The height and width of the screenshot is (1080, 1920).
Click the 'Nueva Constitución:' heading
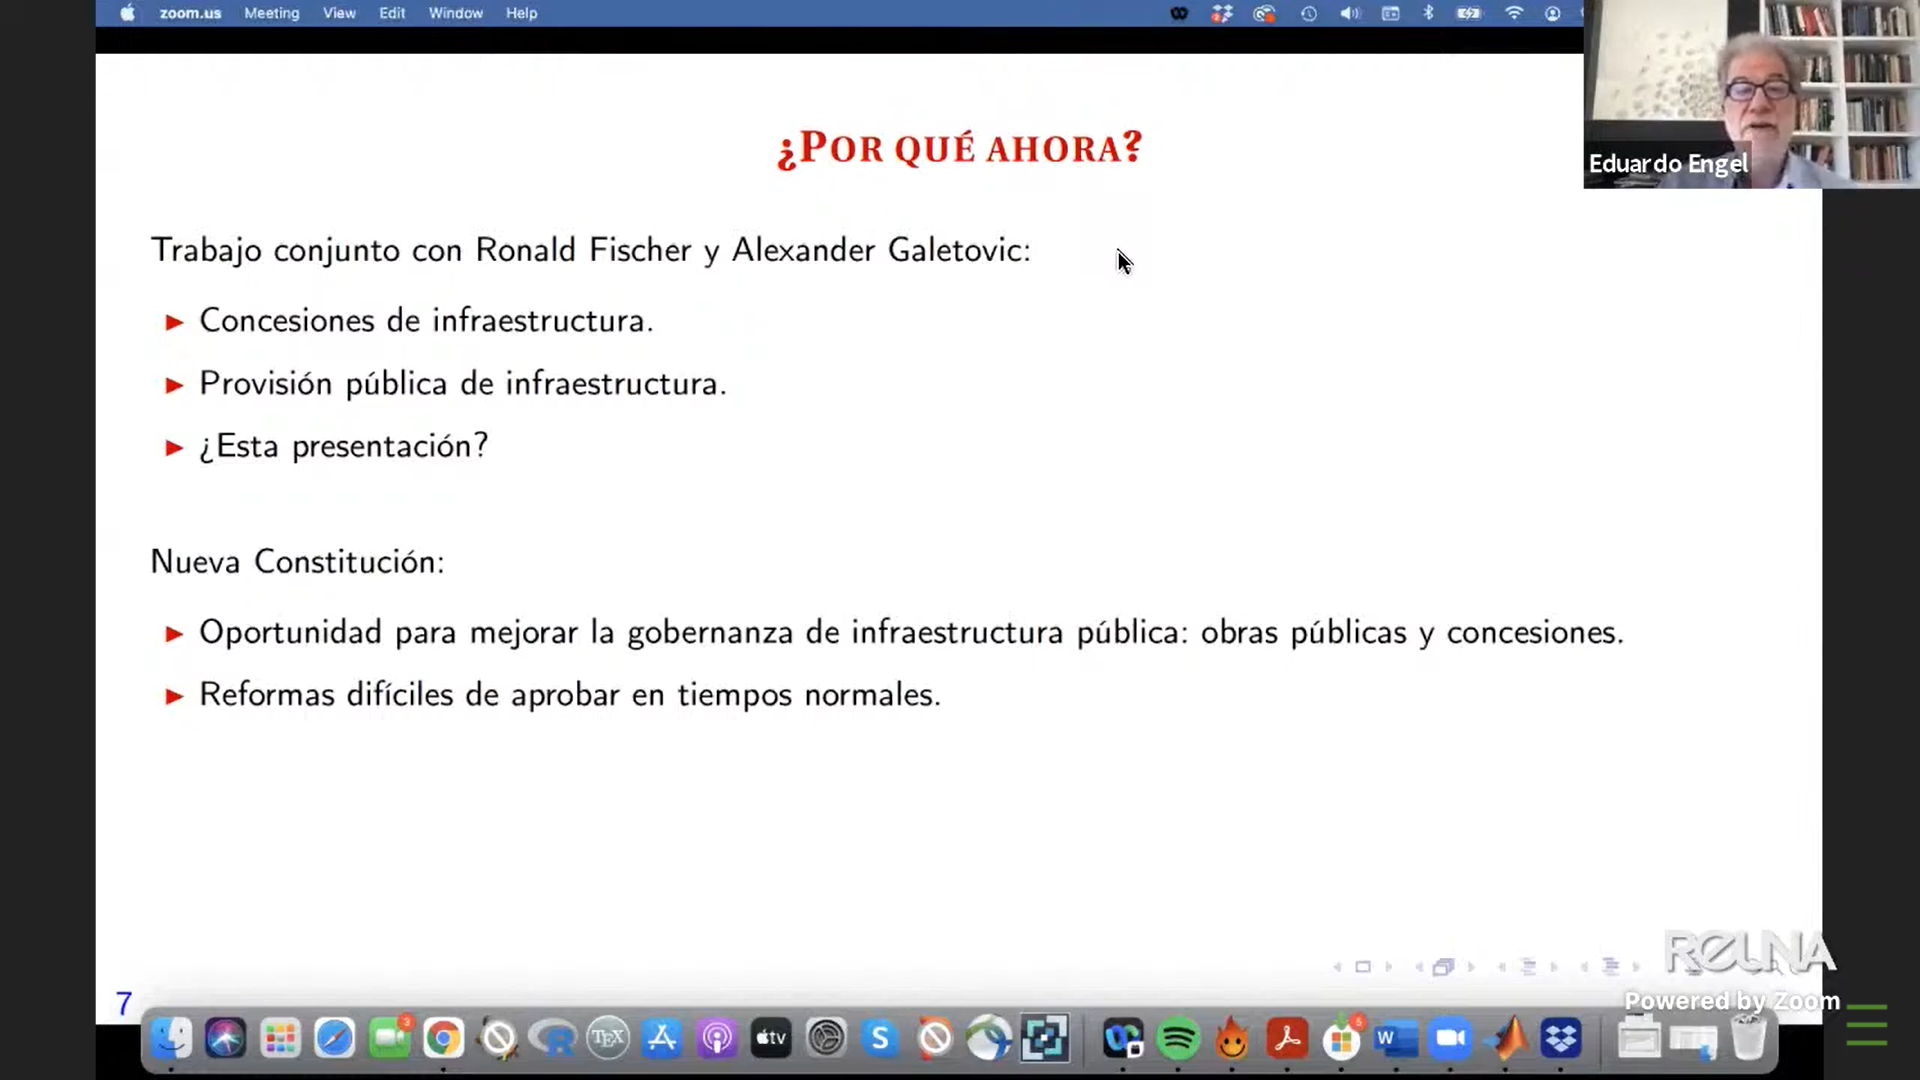(x=297, y=562)
